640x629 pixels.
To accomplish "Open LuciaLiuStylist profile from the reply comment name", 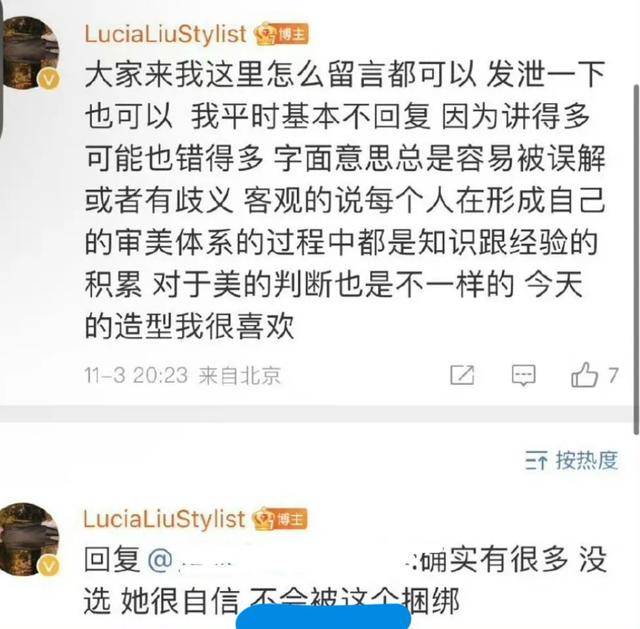I will point(164,519).
